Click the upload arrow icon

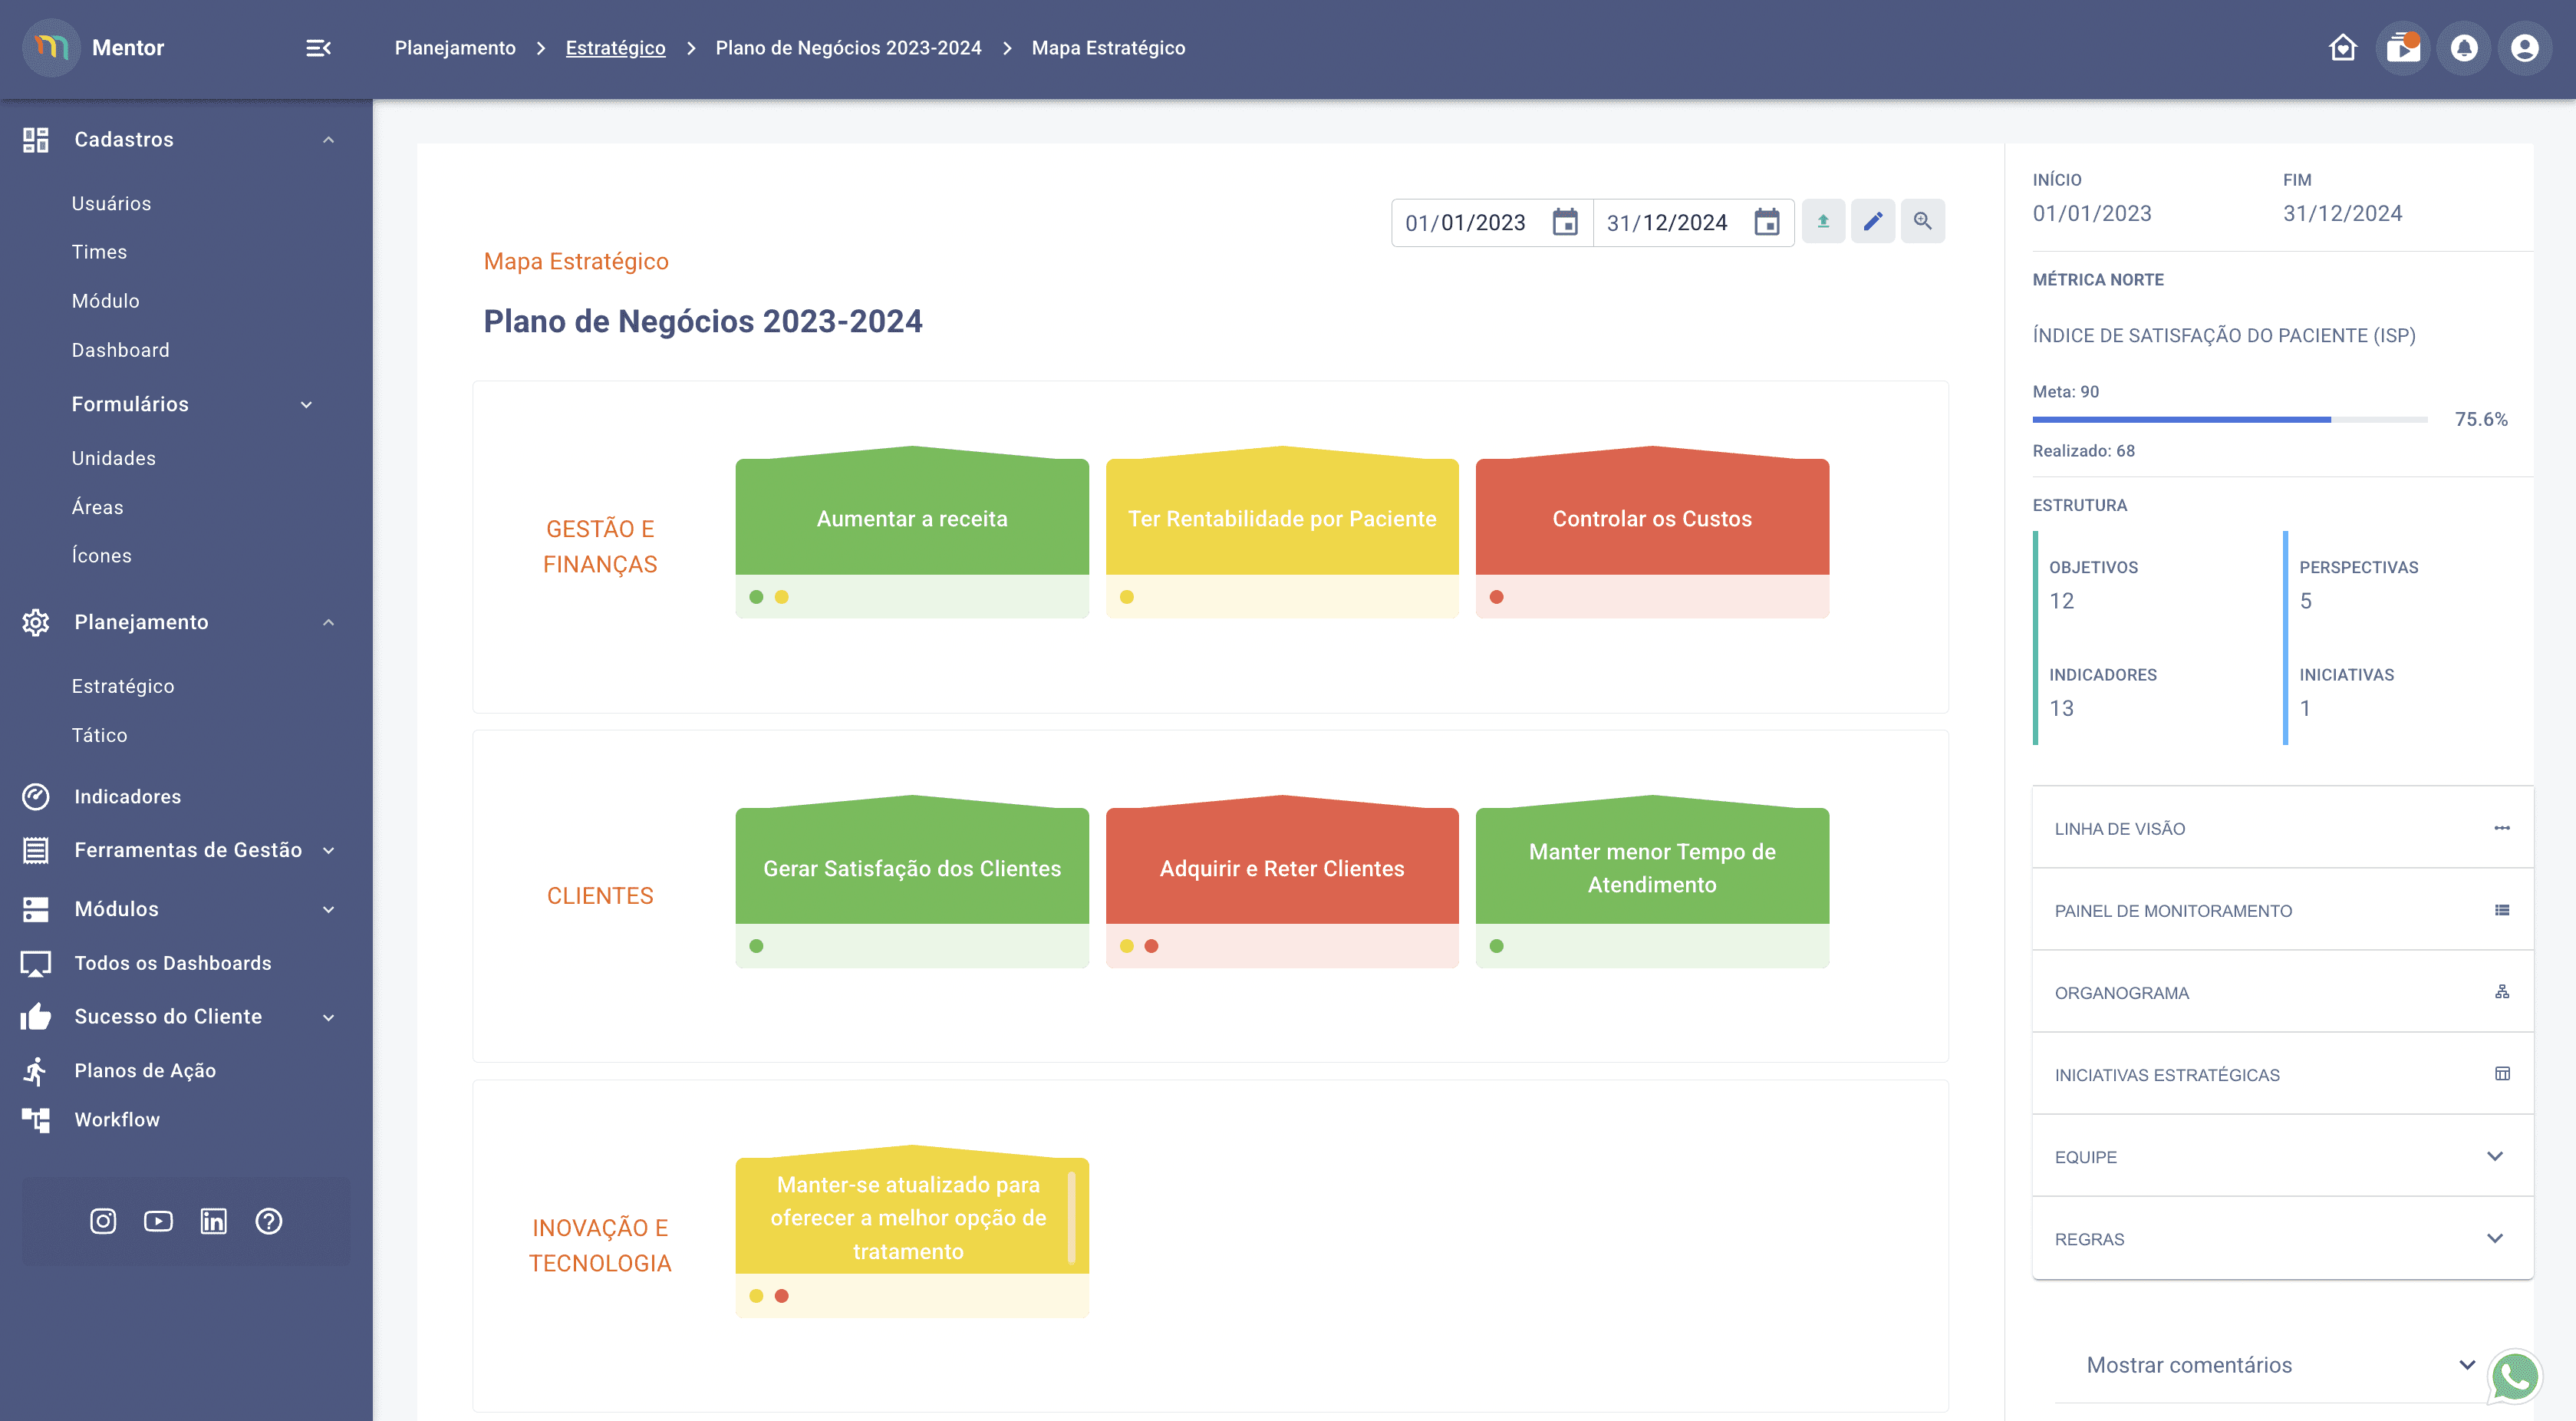(x=1823, y=221)
